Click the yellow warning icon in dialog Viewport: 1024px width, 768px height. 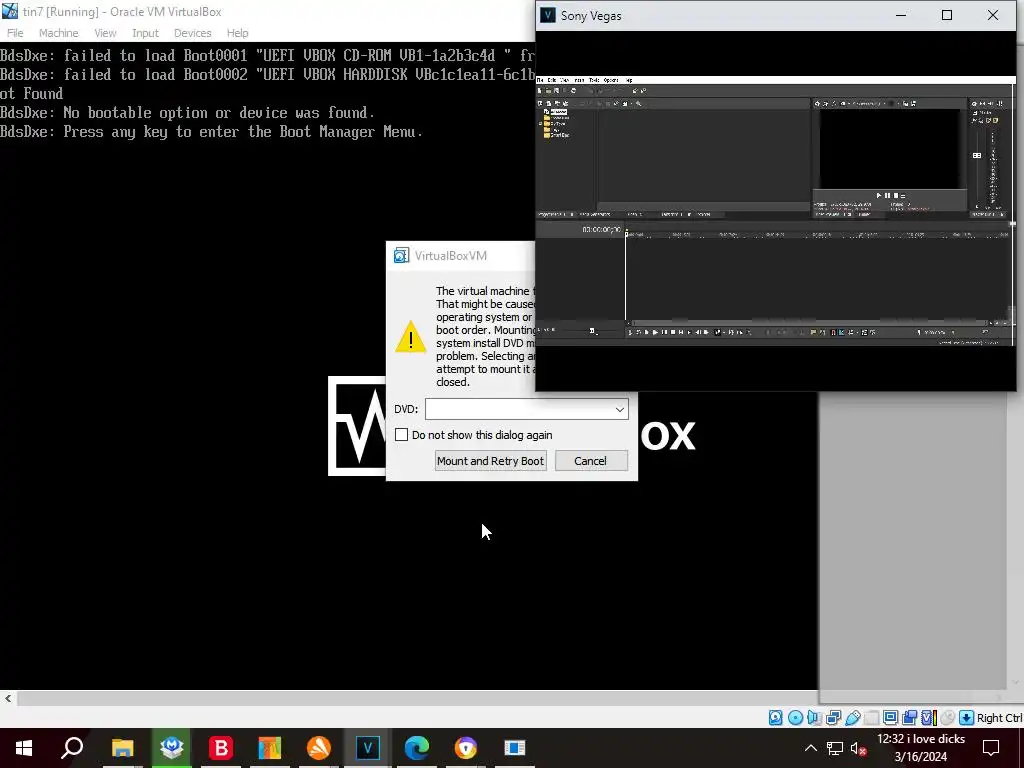click(411, 337)
